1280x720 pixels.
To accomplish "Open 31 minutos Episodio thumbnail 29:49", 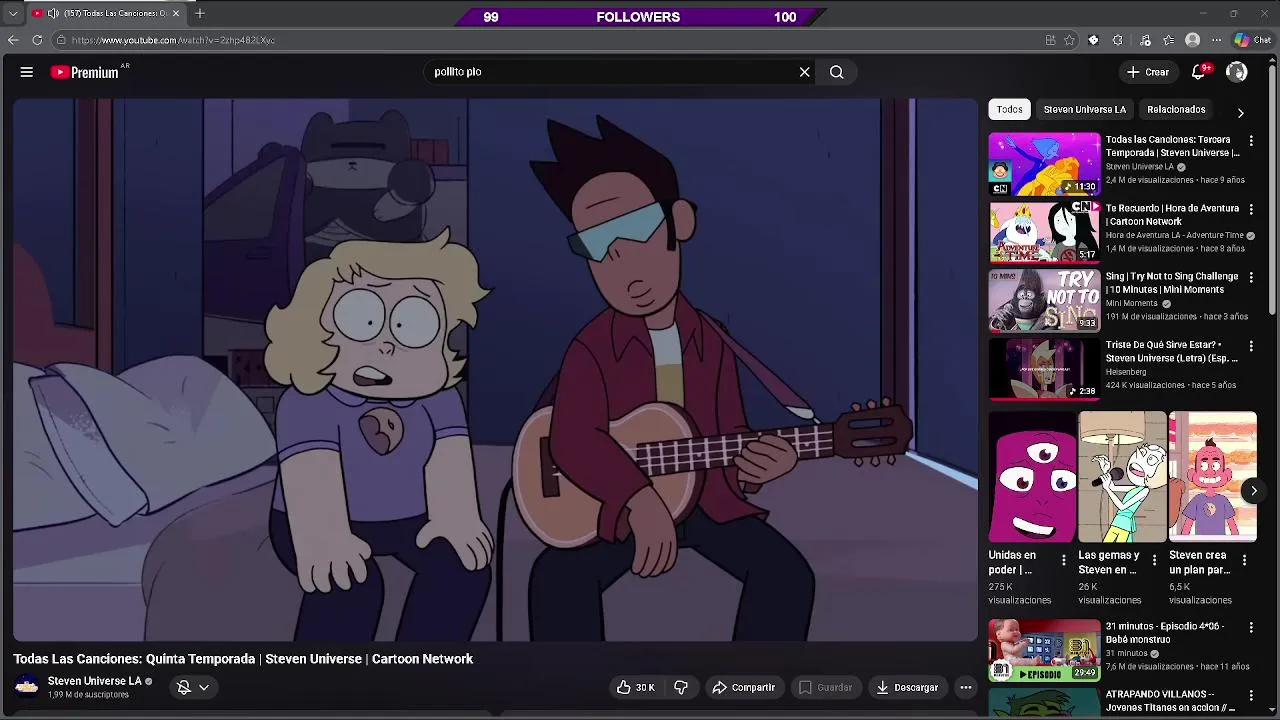I will [x=1044, y=650].
